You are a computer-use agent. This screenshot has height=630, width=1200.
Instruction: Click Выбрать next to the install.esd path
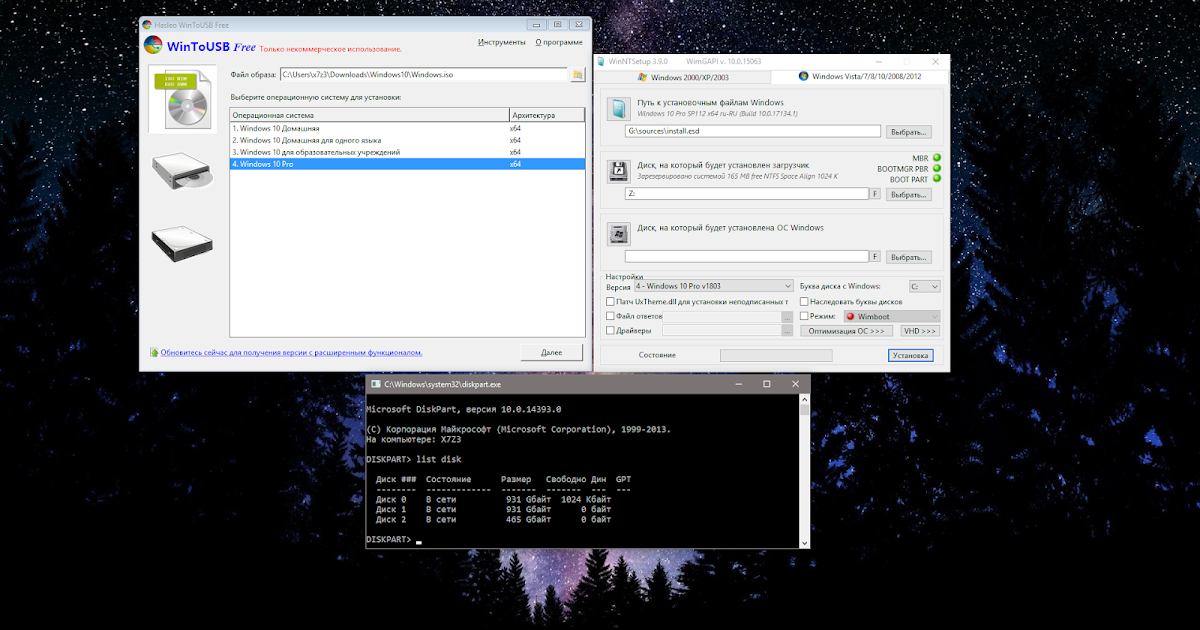pos(909,131)
